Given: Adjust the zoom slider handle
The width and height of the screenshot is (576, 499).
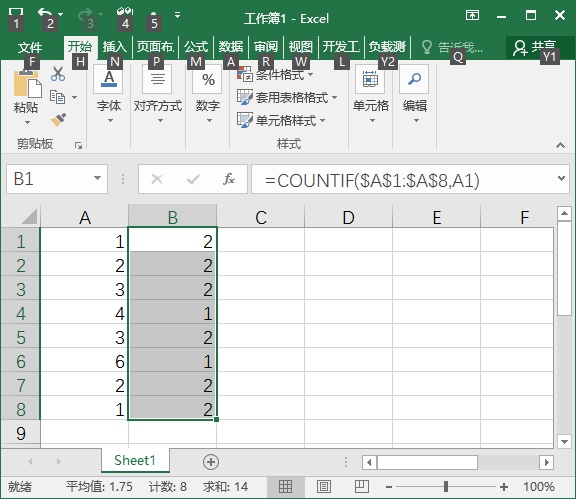Looking at the screenshot, I should (446, 487).
